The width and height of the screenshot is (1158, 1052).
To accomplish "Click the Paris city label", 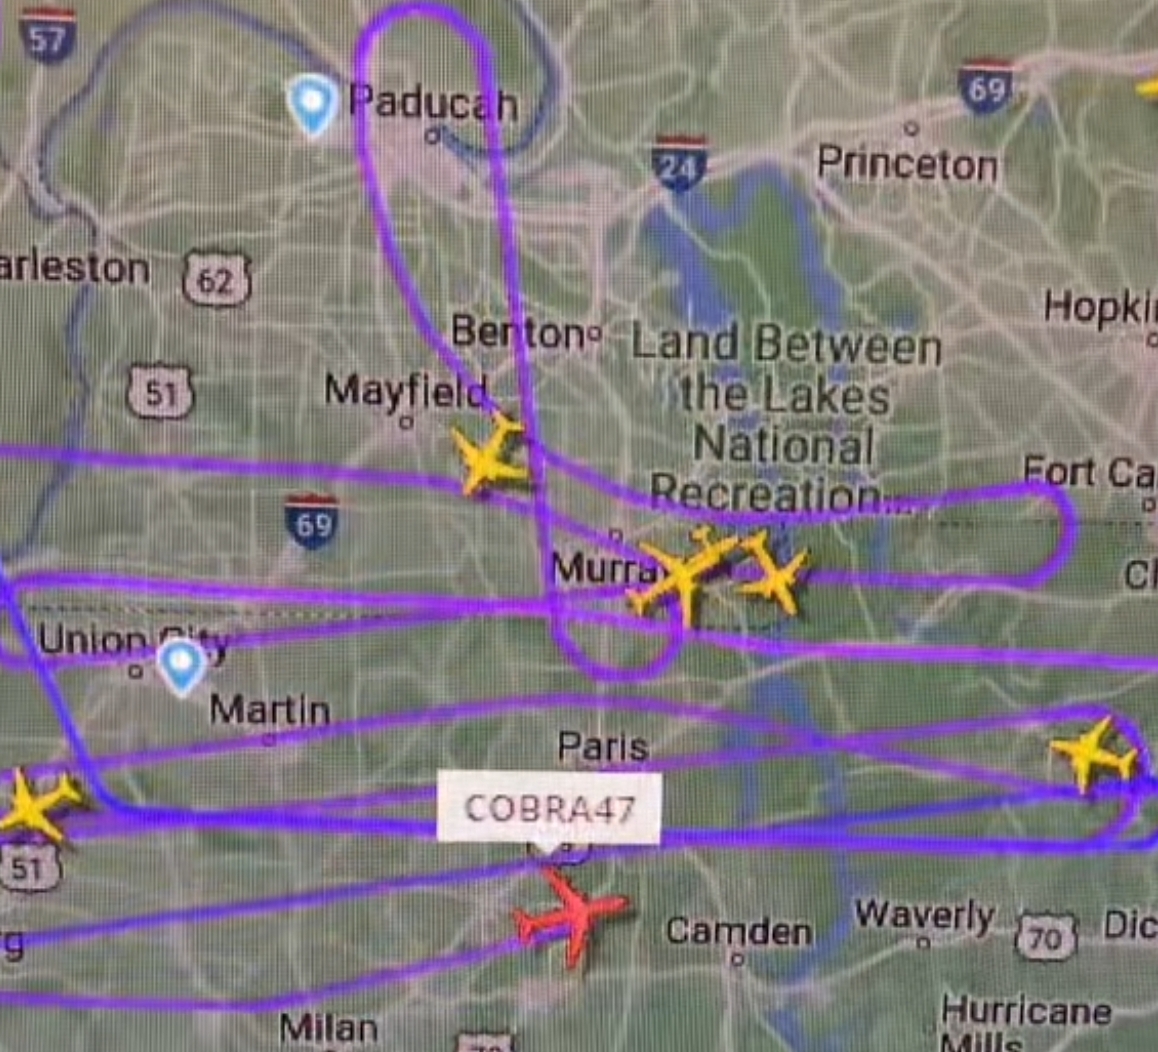I will pos(603,746).
